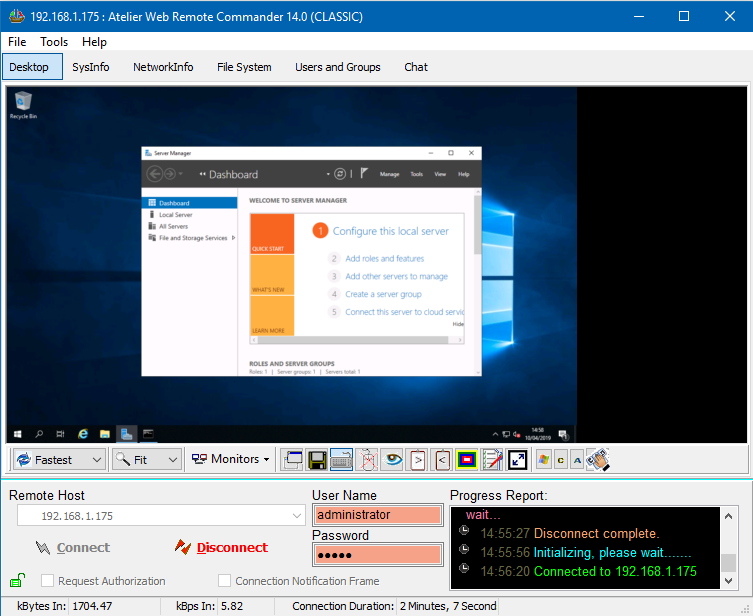Click the hand-on-keyboard keys icon
The width and height of the screenshot is (753, 616).
(598, 460)
